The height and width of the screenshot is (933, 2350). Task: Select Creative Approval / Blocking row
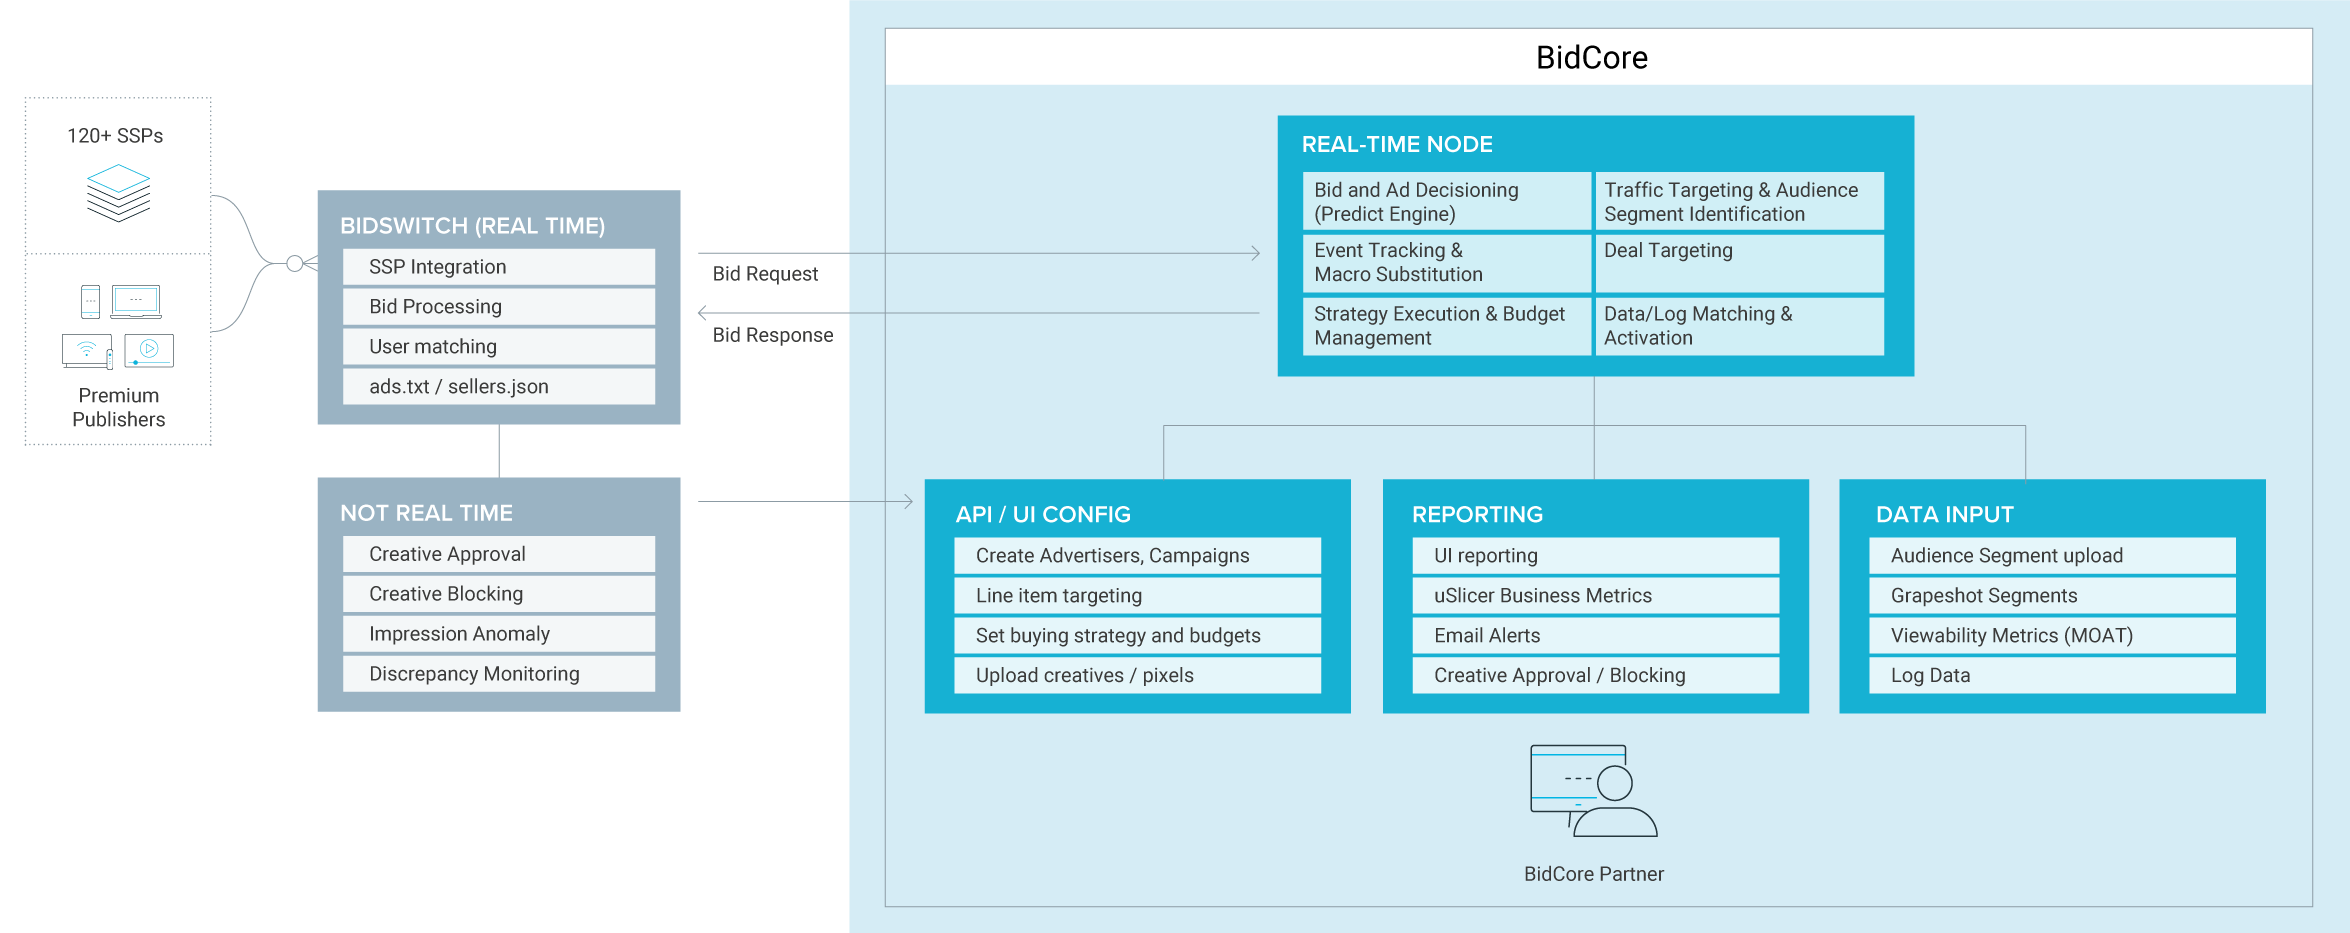(1596, 676)
